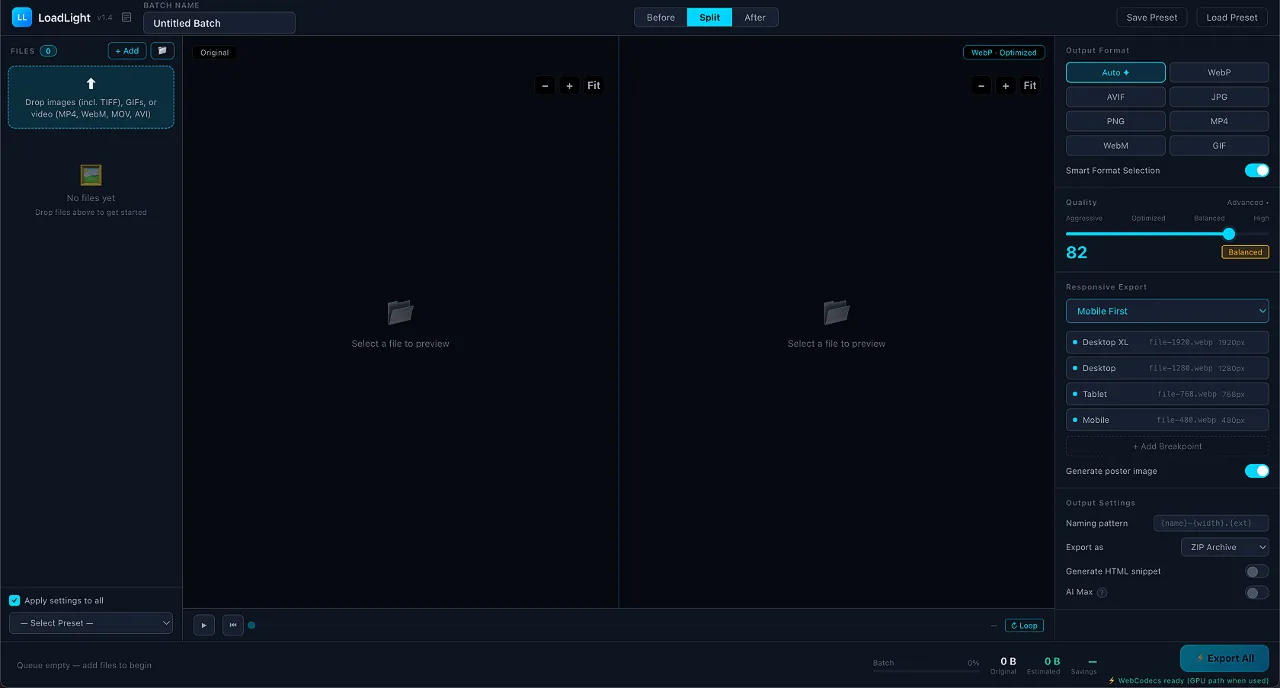Image resolution: width=1280 pixels, height=688 pixels.
Task: Toggle Smart Format Selection off
Action: pos(1257,171)
